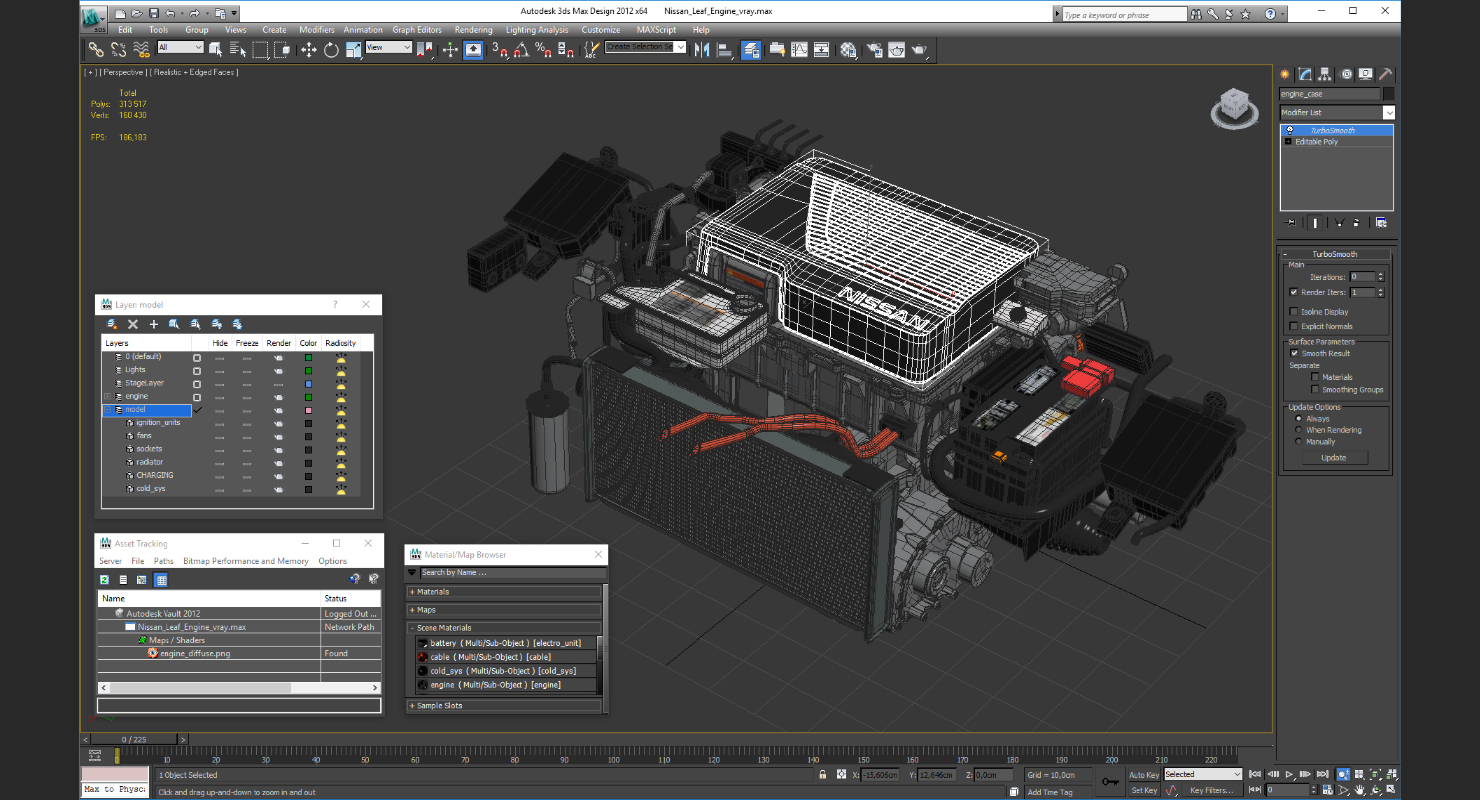
Task: Click the Pin Stack icon below modifier list
Action: [1291, 222]
